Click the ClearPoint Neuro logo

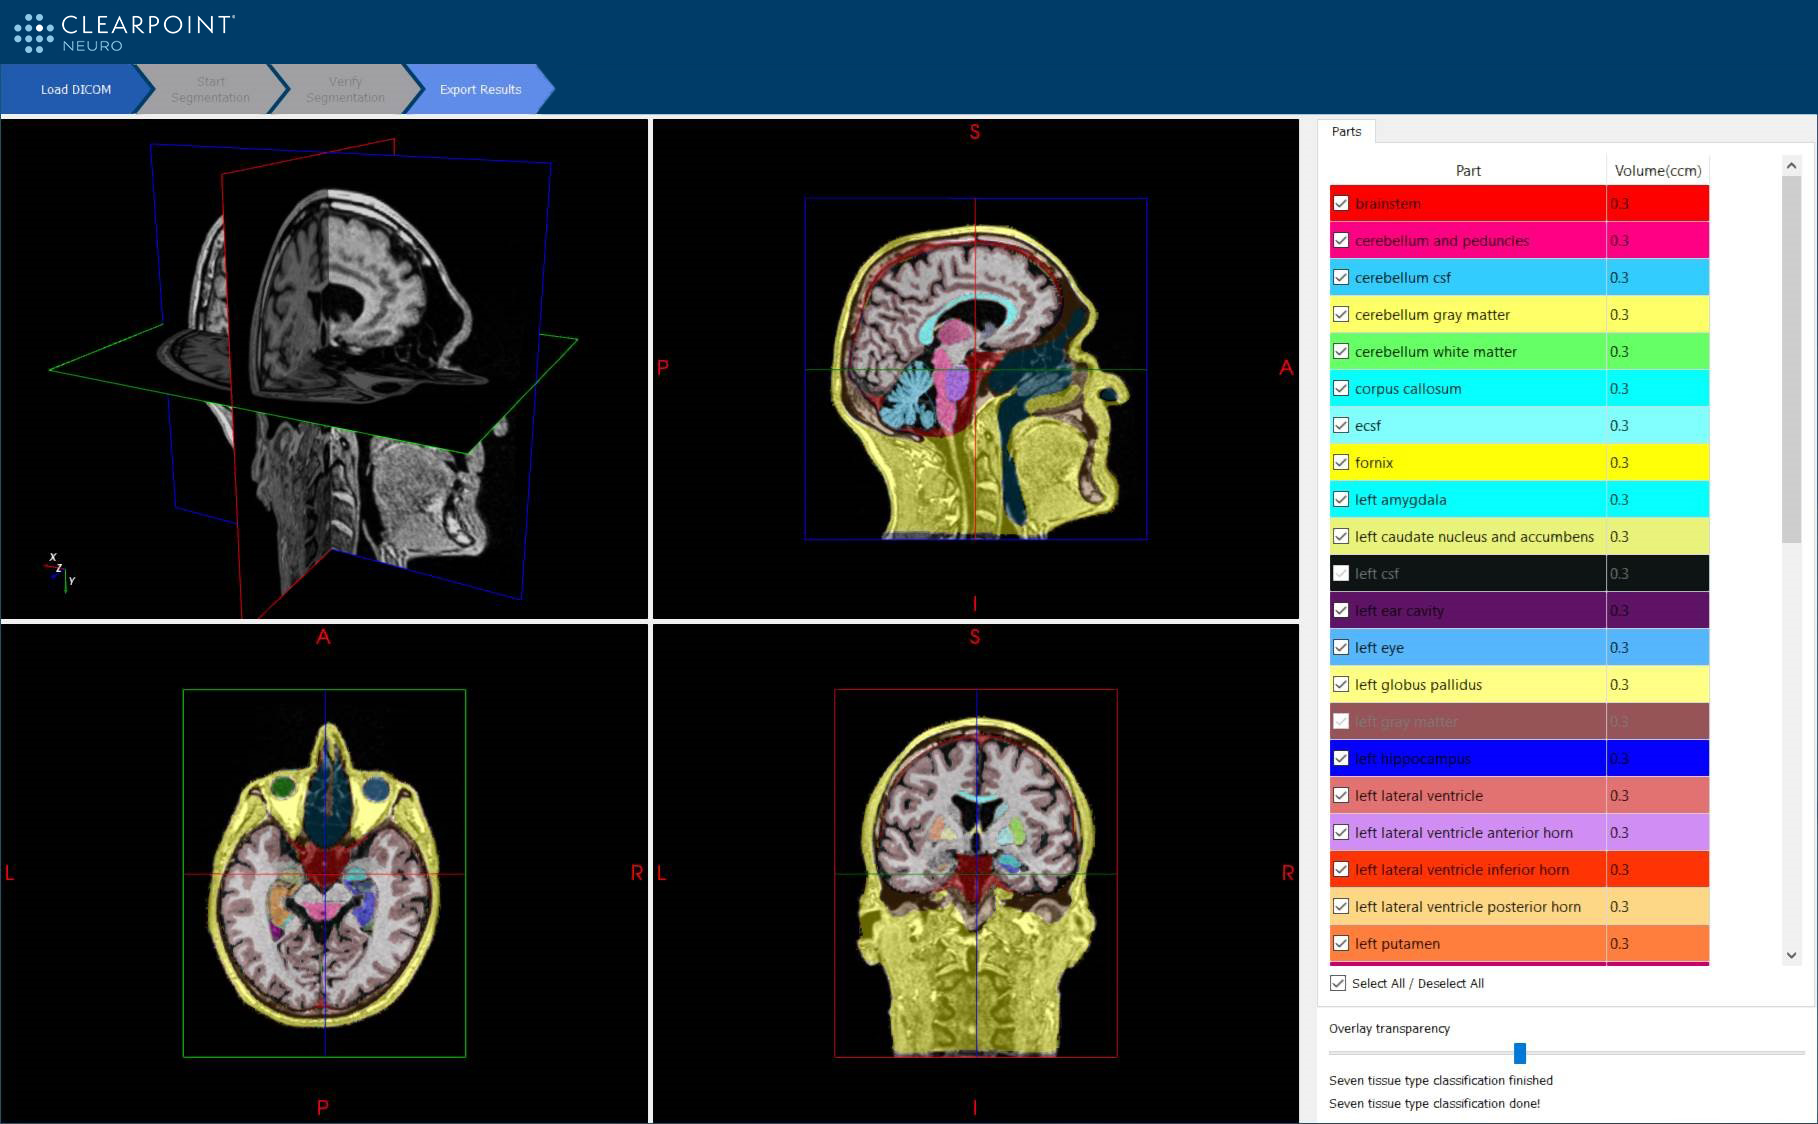click(125, 33)
